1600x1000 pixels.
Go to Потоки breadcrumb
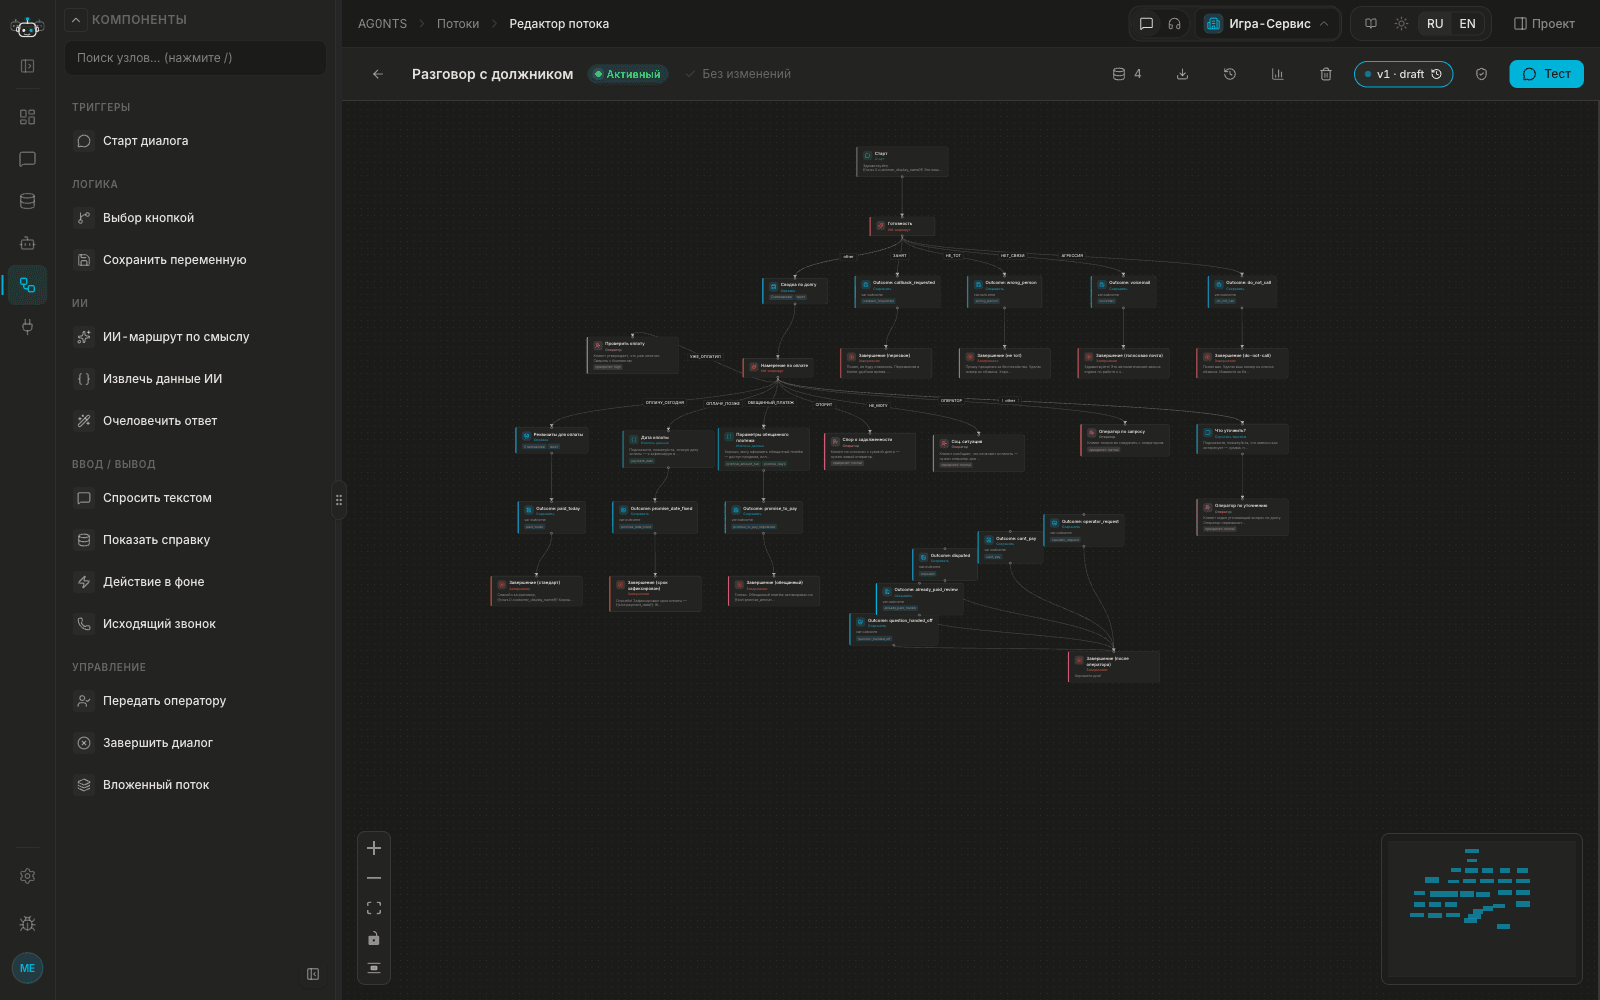(x=458, y=24)
